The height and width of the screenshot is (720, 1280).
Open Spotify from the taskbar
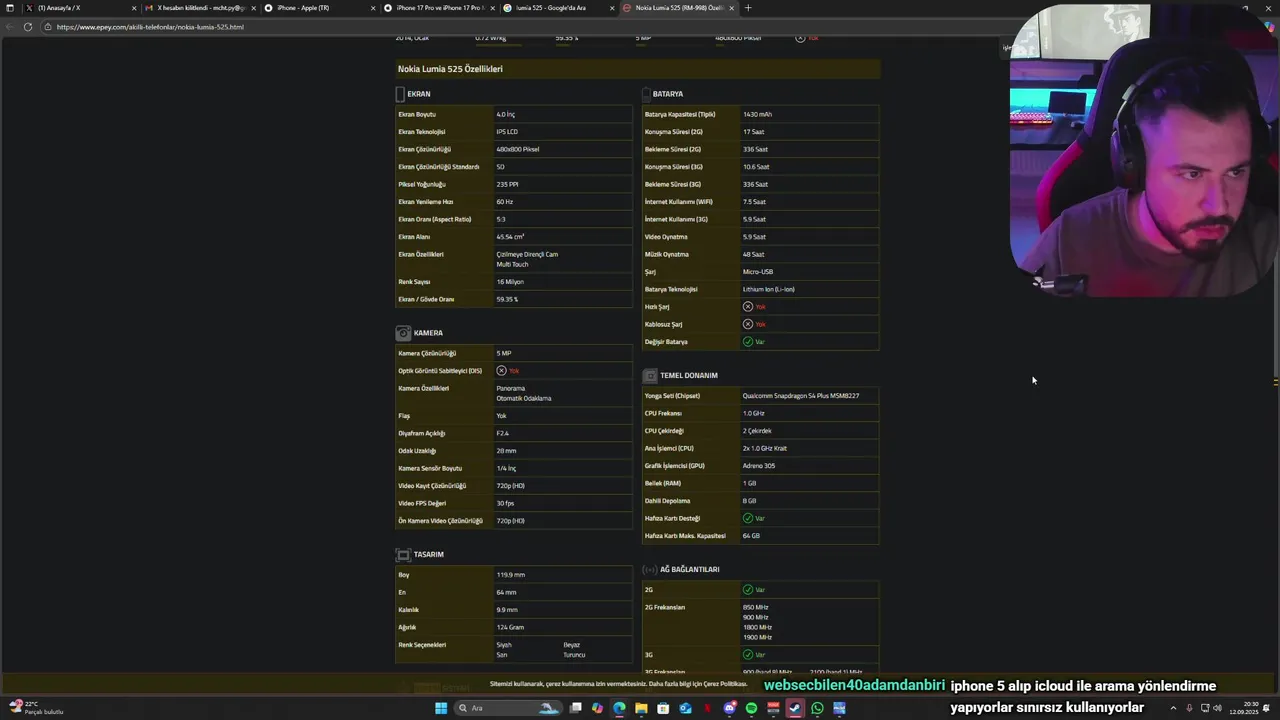click(751, 708)
